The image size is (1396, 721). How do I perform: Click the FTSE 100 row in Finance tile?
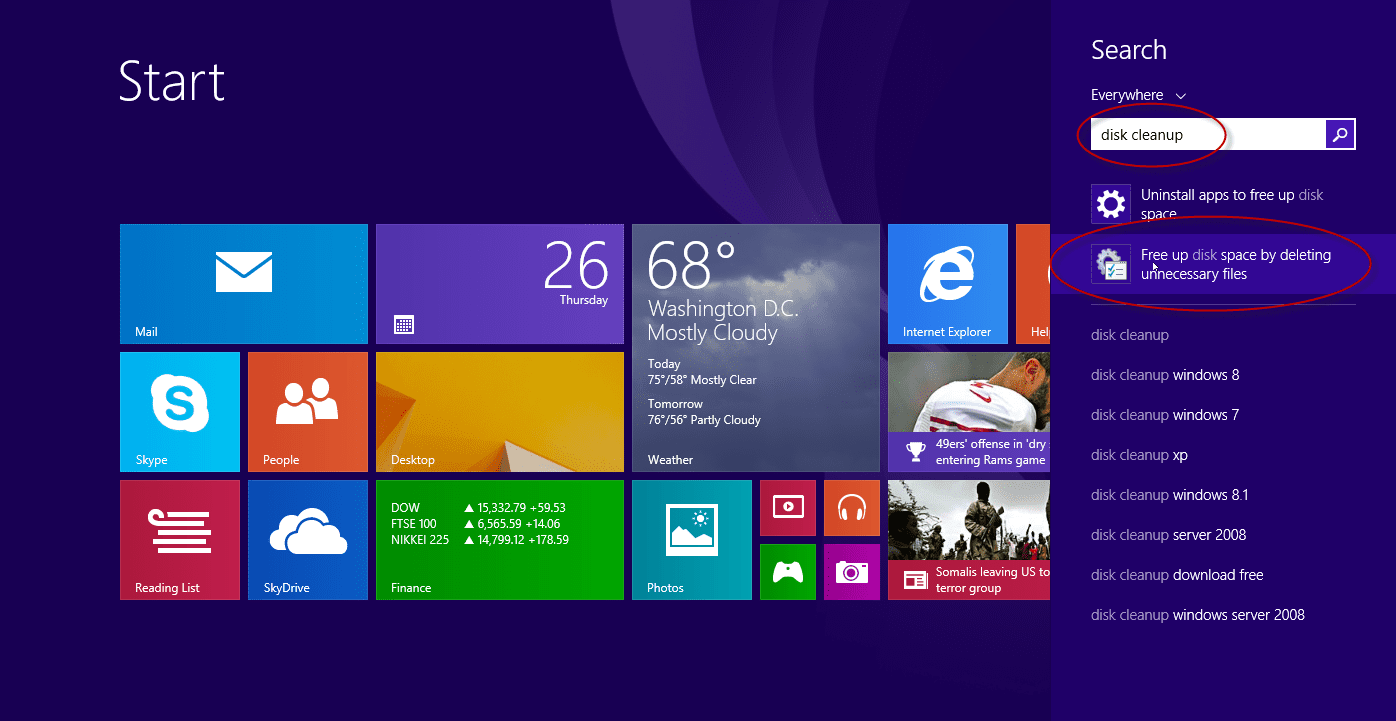pyautogui.click(x=476, y=524)
